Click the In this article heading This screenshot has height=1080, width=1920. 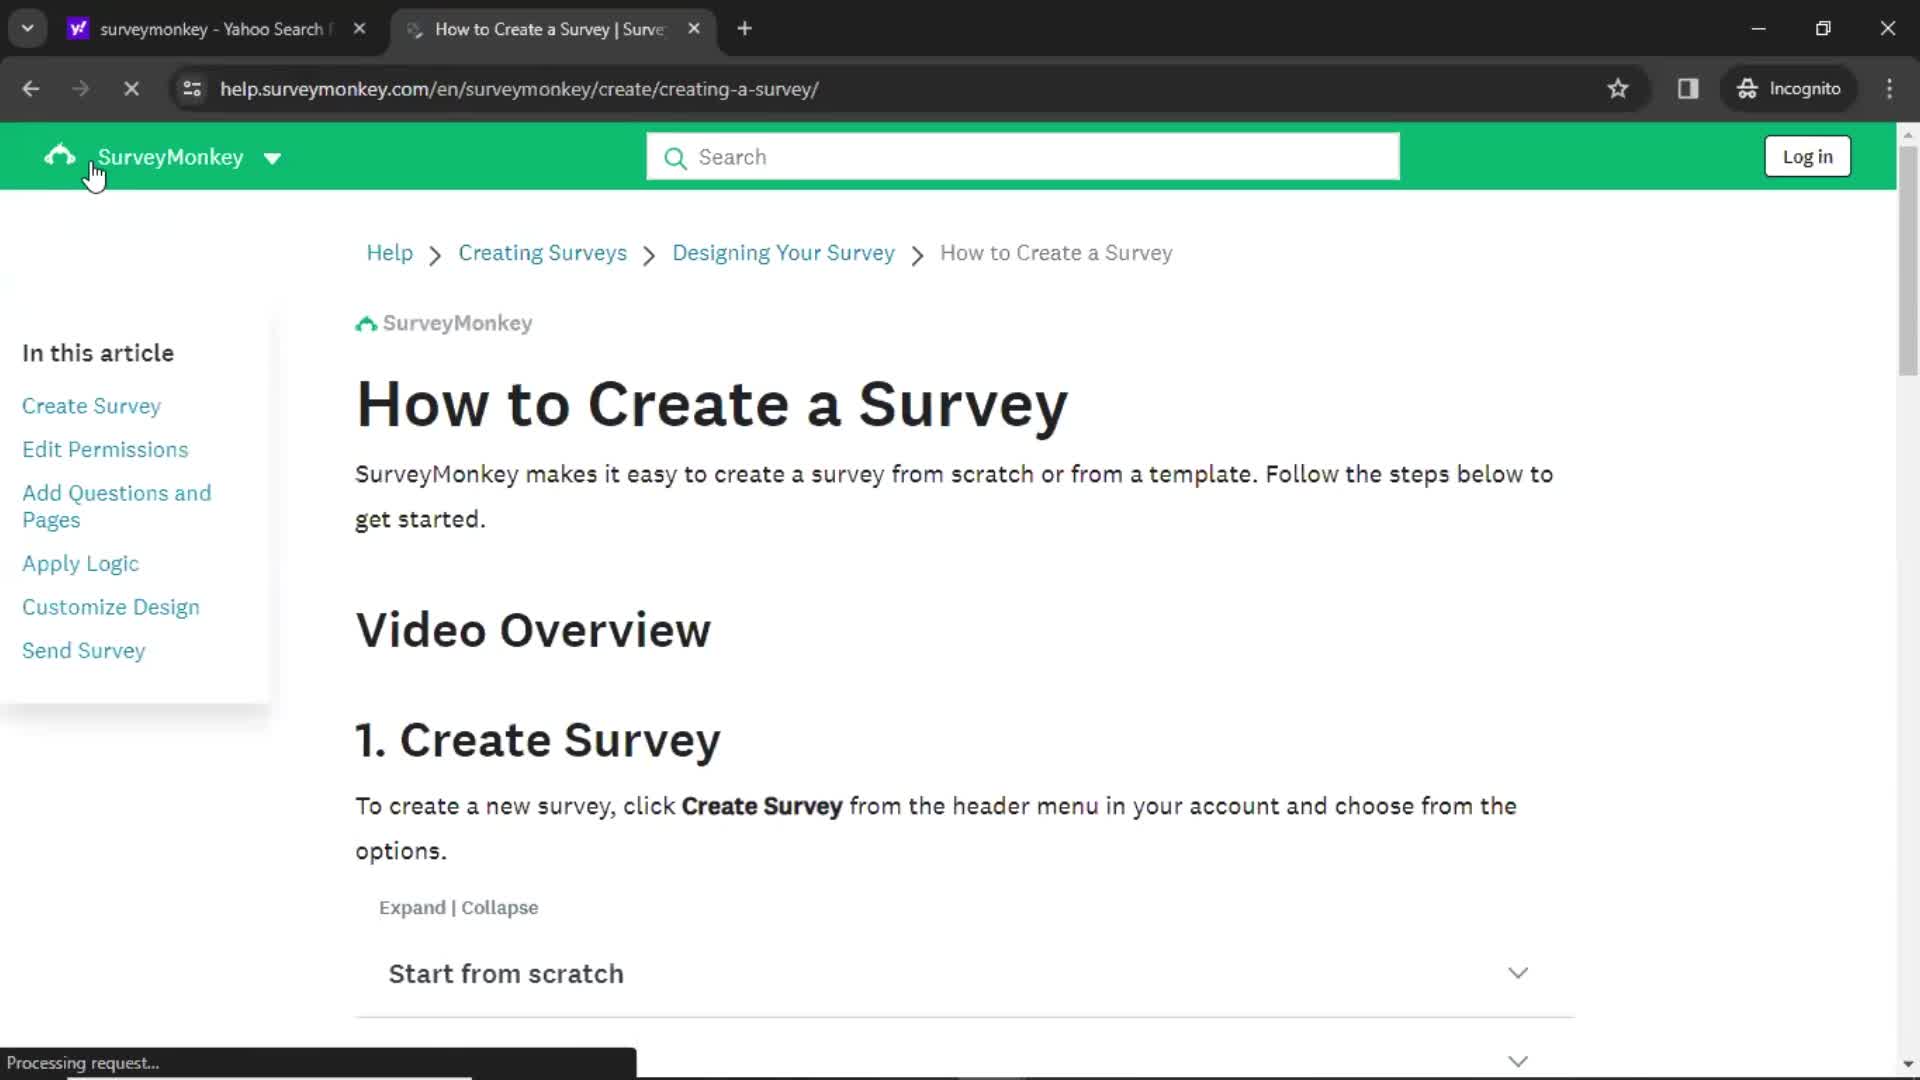(x=98, y=353)
